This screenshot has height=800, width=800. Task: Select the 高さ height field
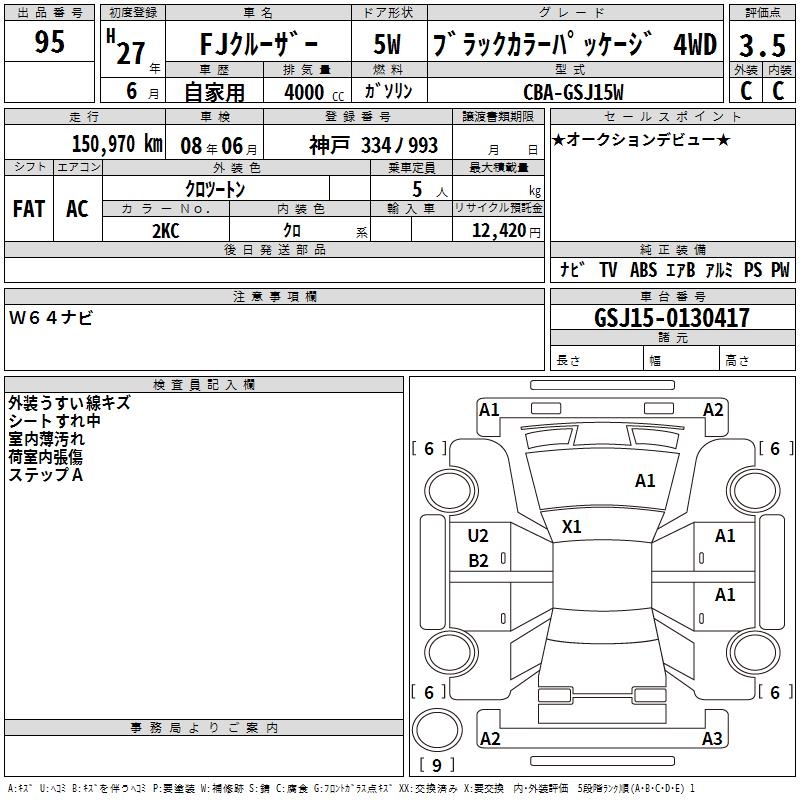758,360
